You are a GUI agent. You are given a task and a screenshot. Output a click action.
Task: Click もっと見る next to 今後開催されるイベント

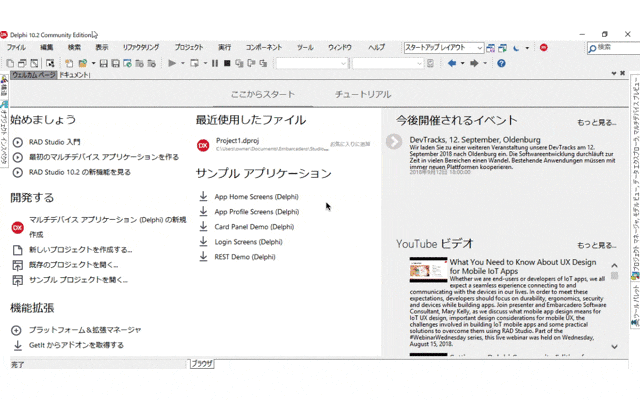596,122
